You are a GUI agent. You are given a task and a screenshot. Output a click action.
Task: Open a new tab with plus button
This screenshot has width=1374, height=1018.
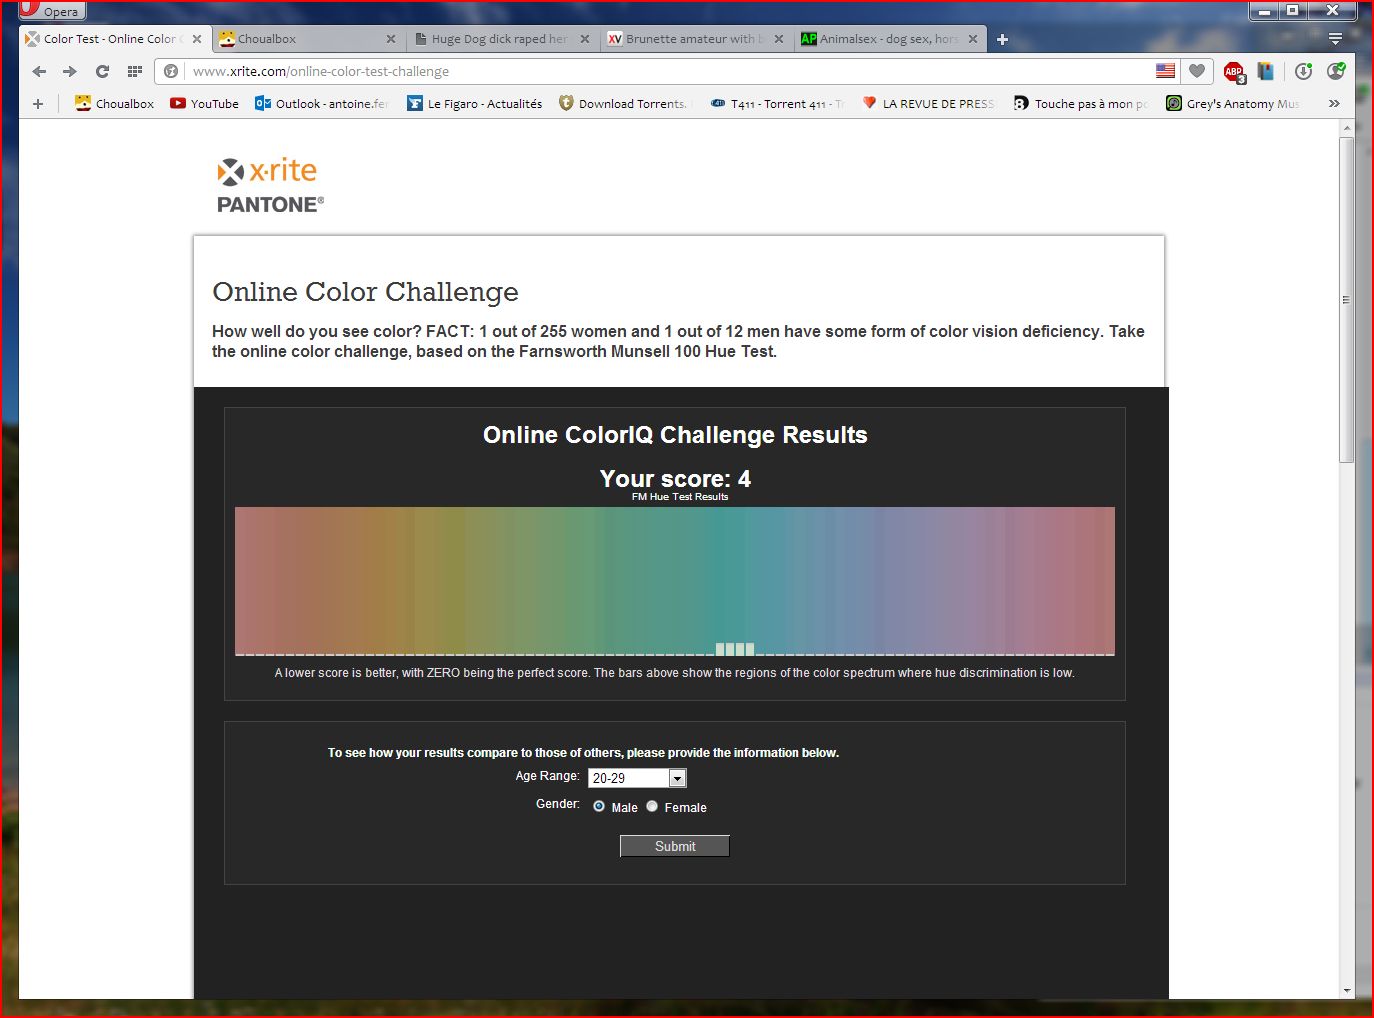[x=1002, y=39]
